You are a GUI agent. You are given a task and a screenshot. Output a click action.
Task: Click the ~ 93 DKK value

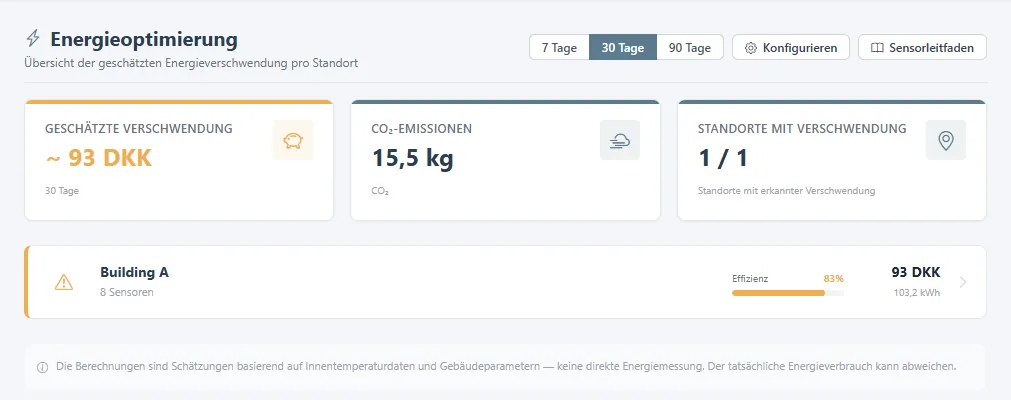(99, 158)
